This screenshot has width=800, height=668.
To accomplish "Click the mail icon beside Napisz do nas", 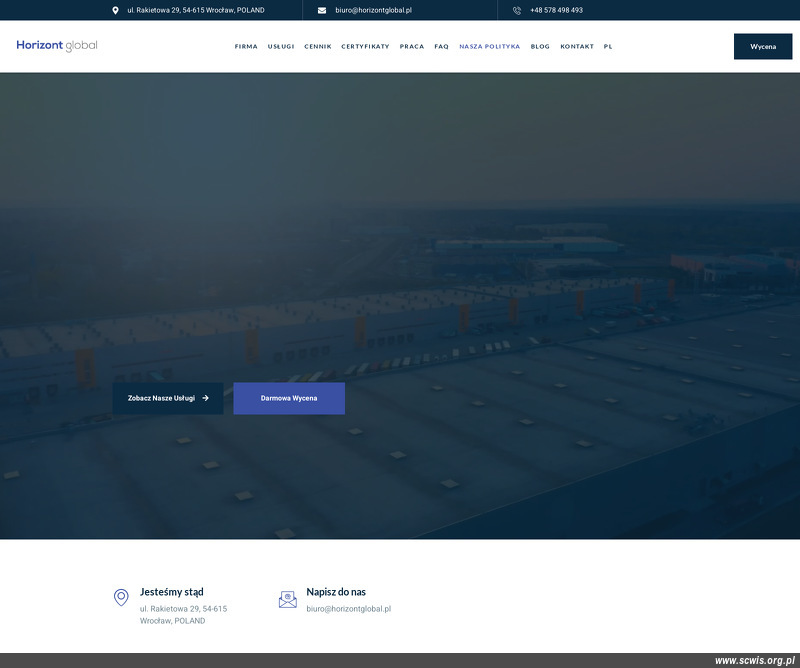I will (288, 599).
